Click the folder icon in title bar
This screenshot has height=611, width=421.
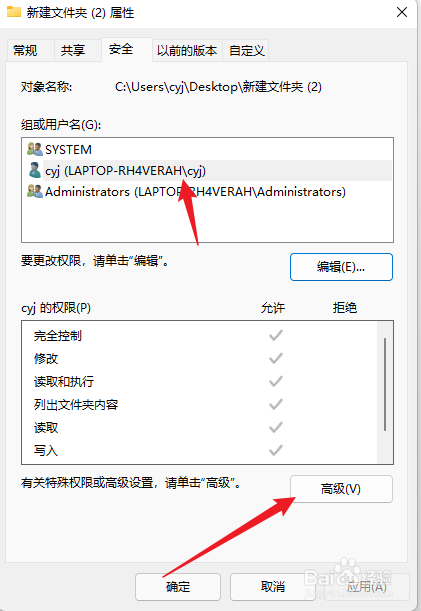pyautogui.click(x=14, y=12)
